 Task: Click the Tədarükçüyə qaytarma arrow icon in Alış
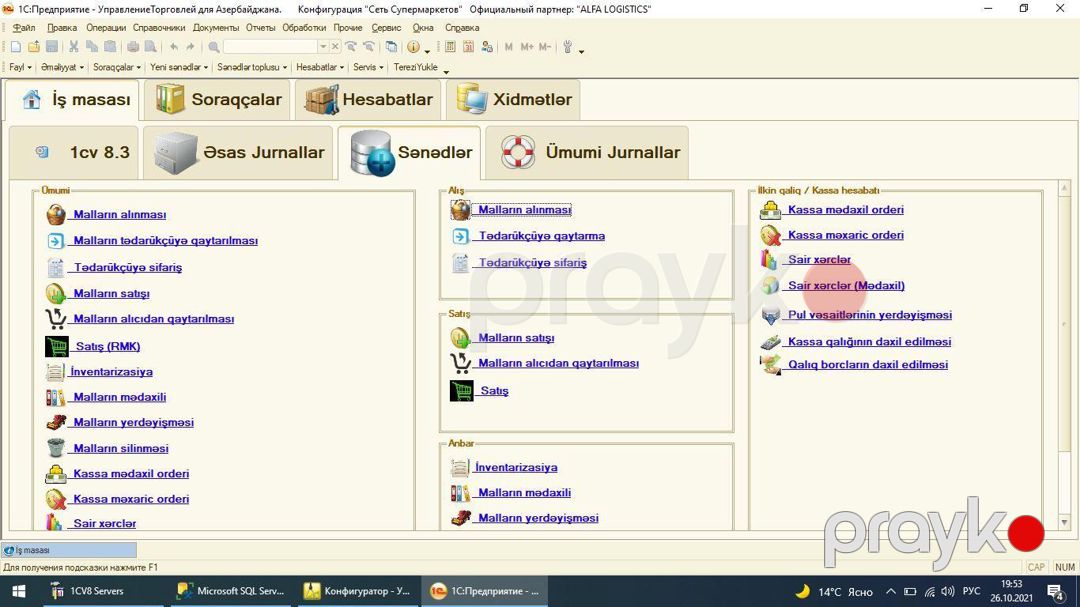coord(460,236)
